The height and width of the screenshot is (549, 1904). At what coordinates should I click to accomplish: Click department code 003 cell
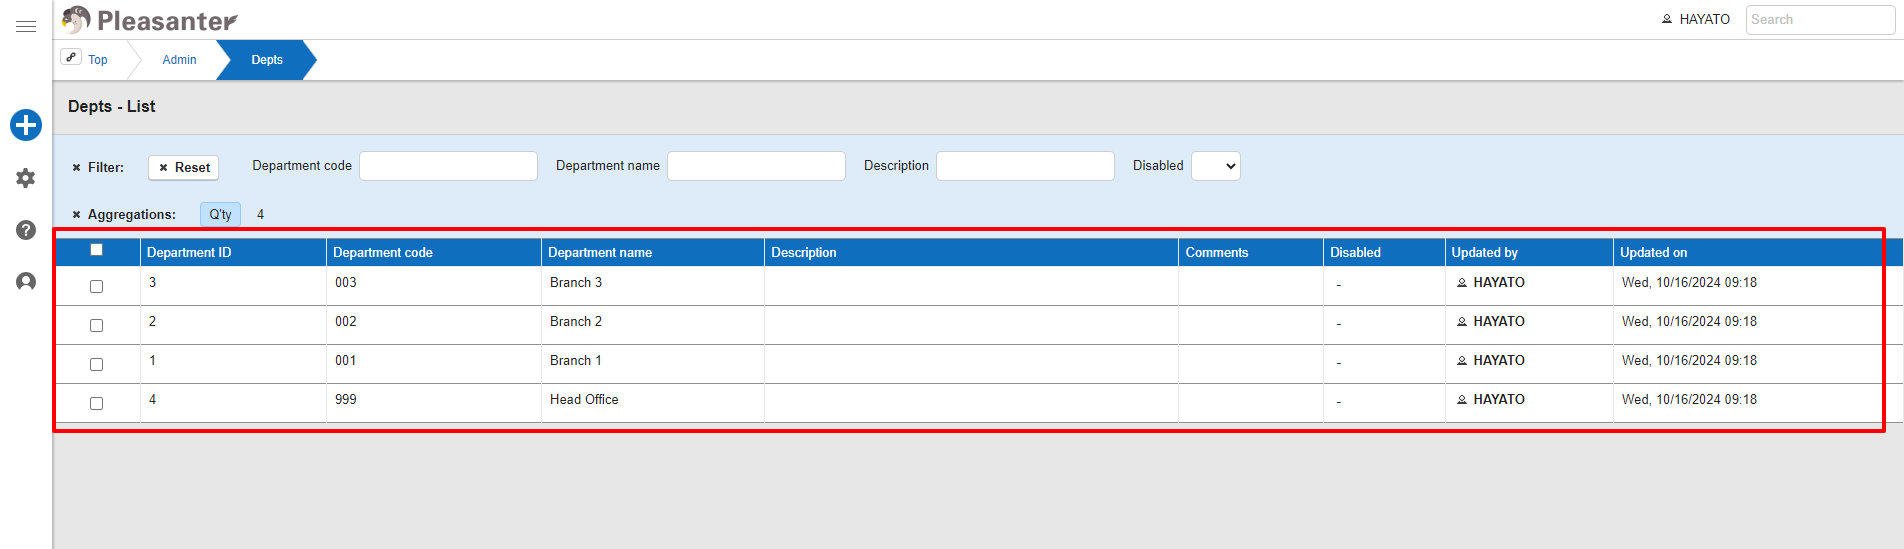pos(346,283)
